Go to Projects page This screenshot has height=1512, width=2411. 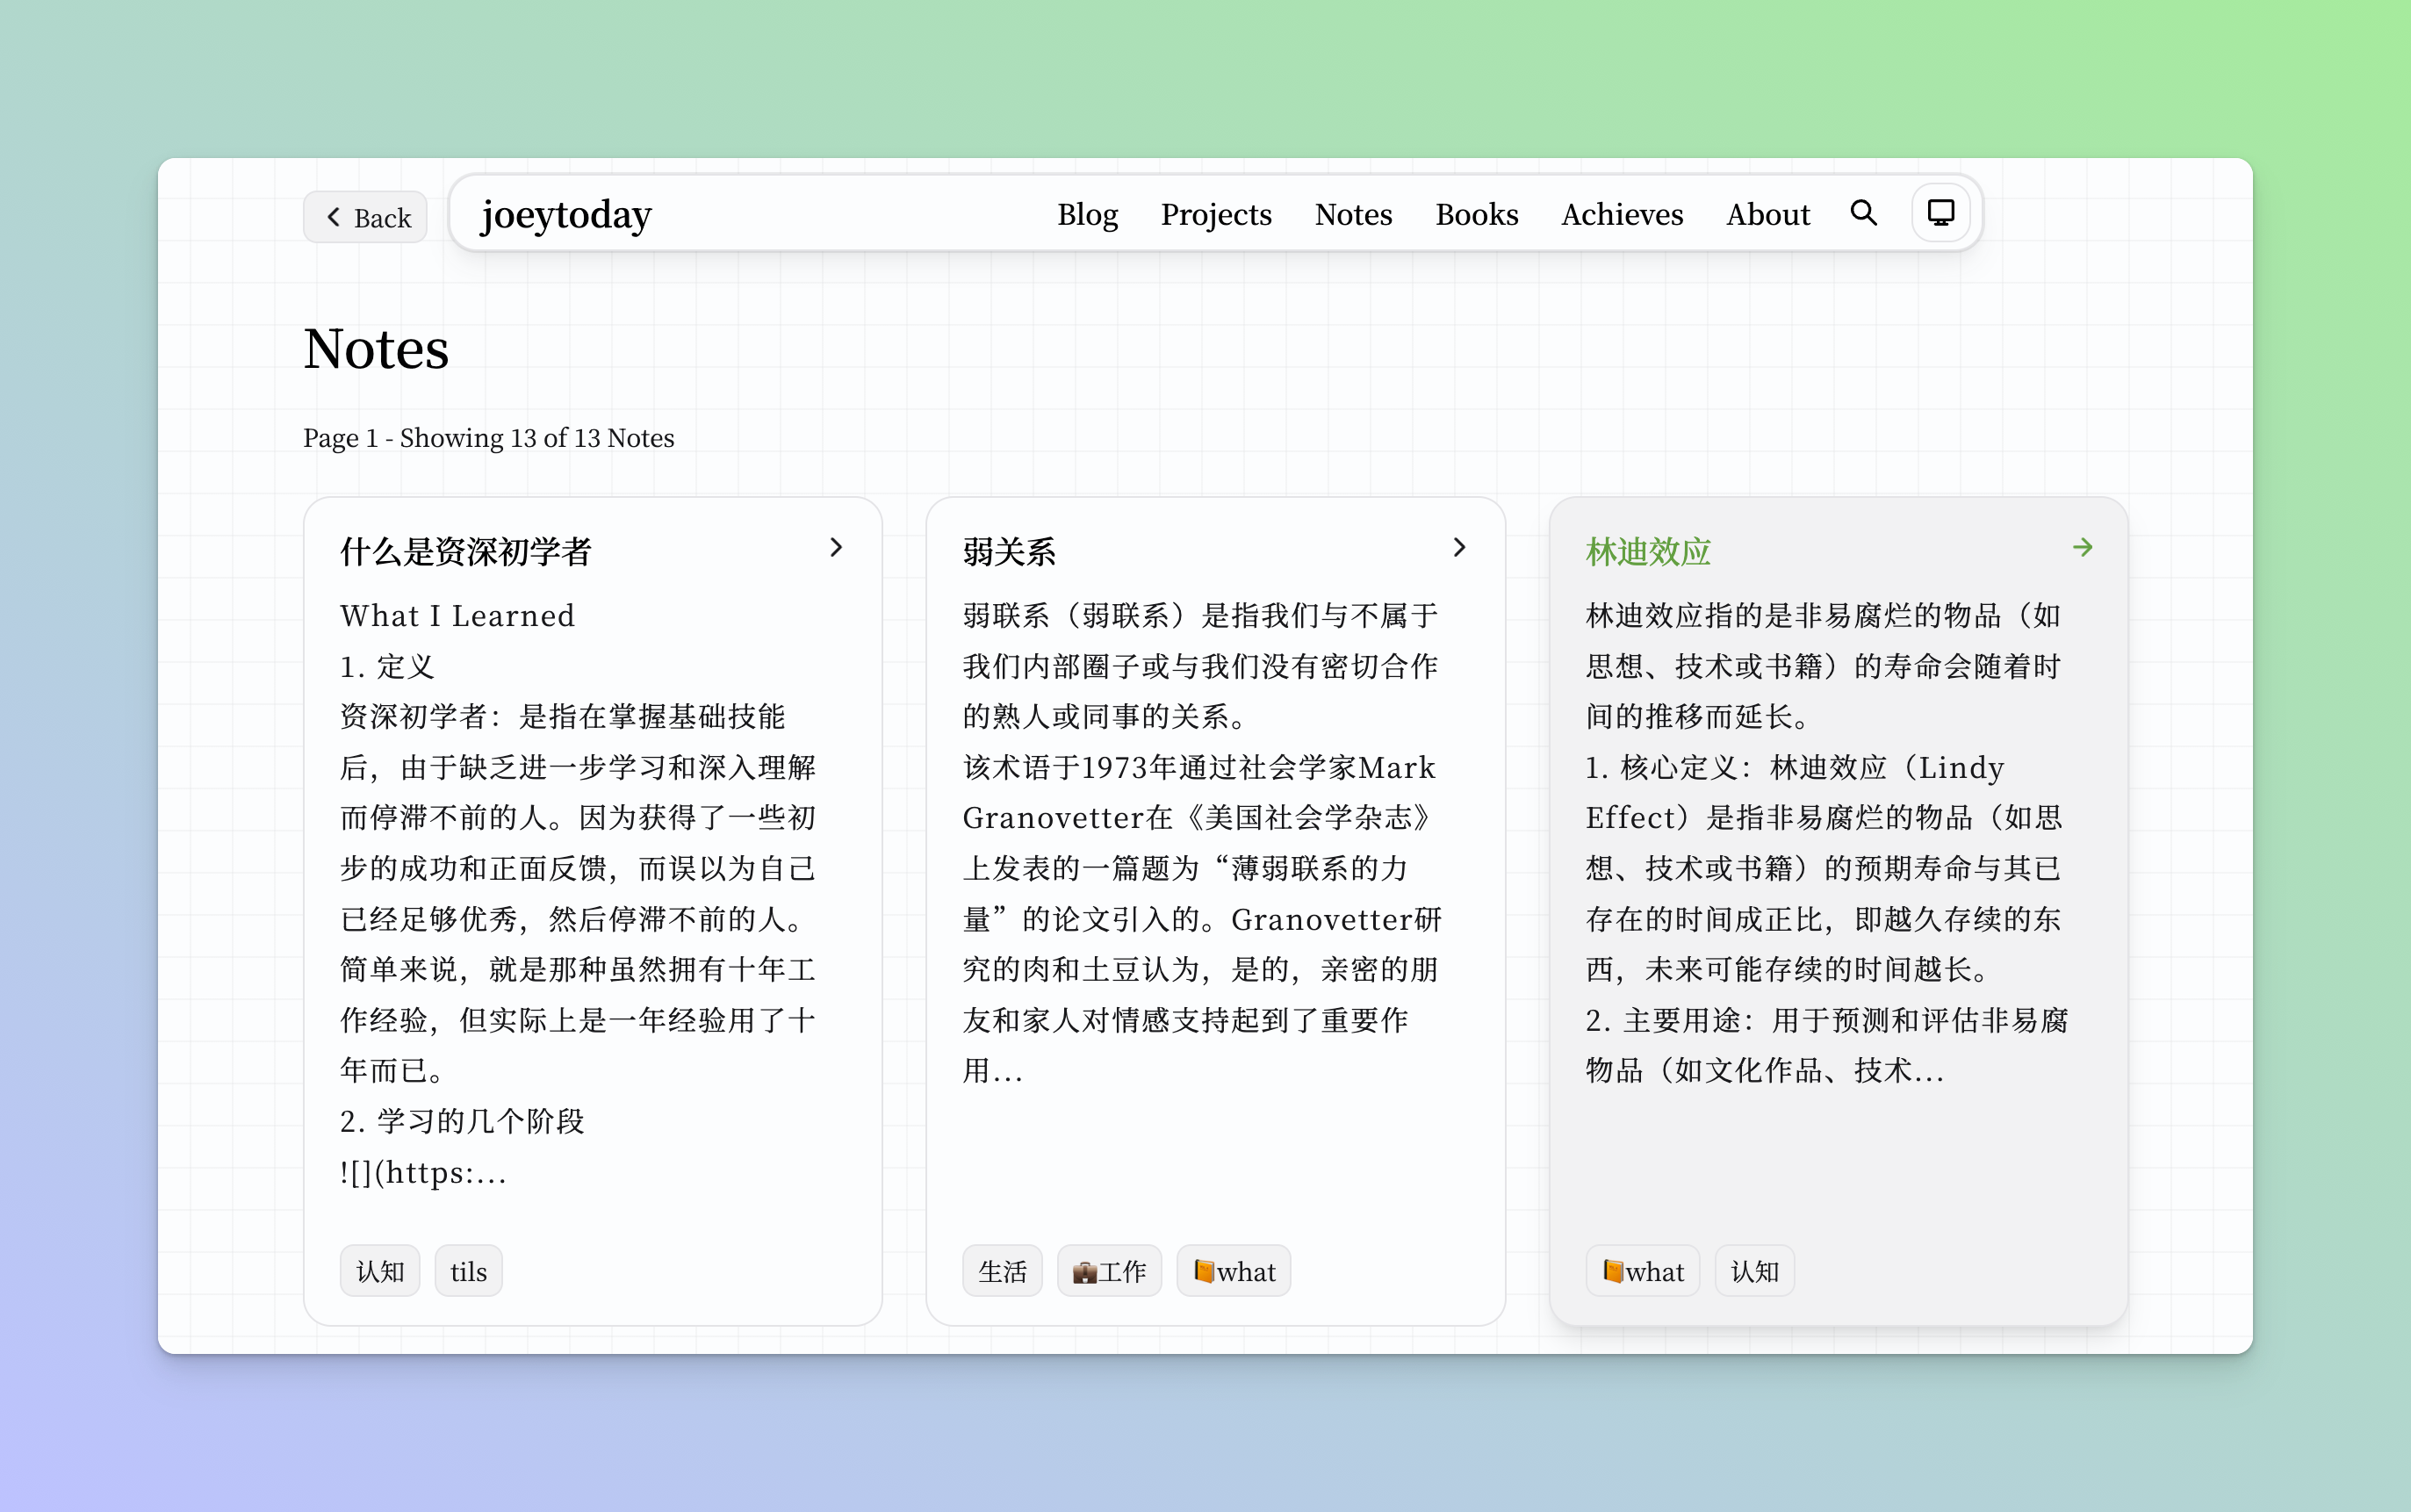pos(1215,214)
